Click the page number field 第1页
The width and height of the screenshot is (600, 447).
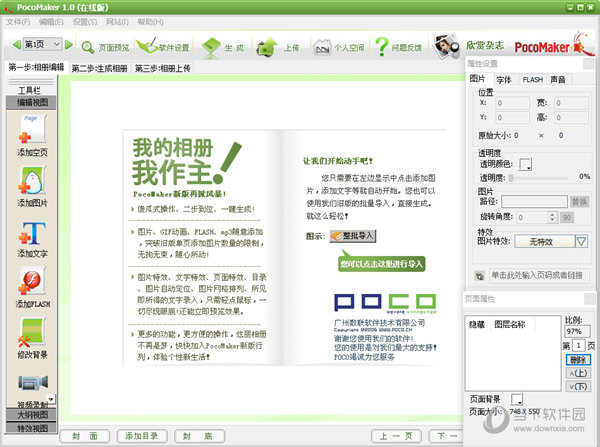tap(579, 346)
